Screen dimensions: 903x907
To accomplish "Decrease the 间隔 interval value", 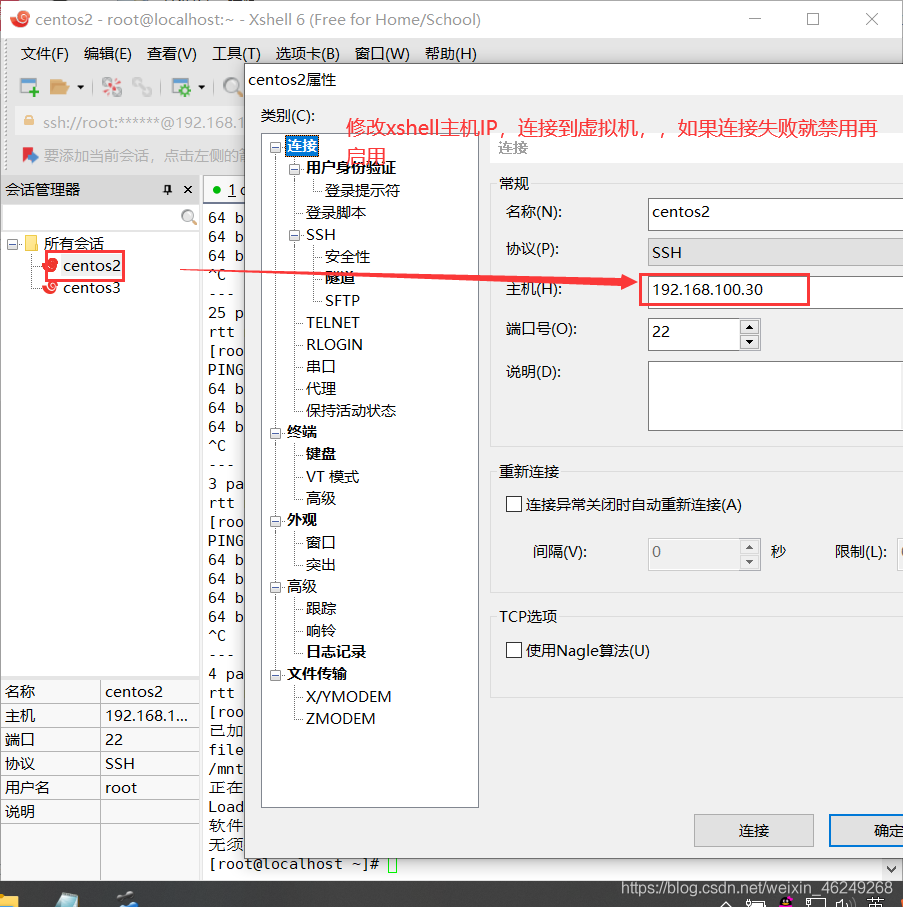I will (749, 561).
